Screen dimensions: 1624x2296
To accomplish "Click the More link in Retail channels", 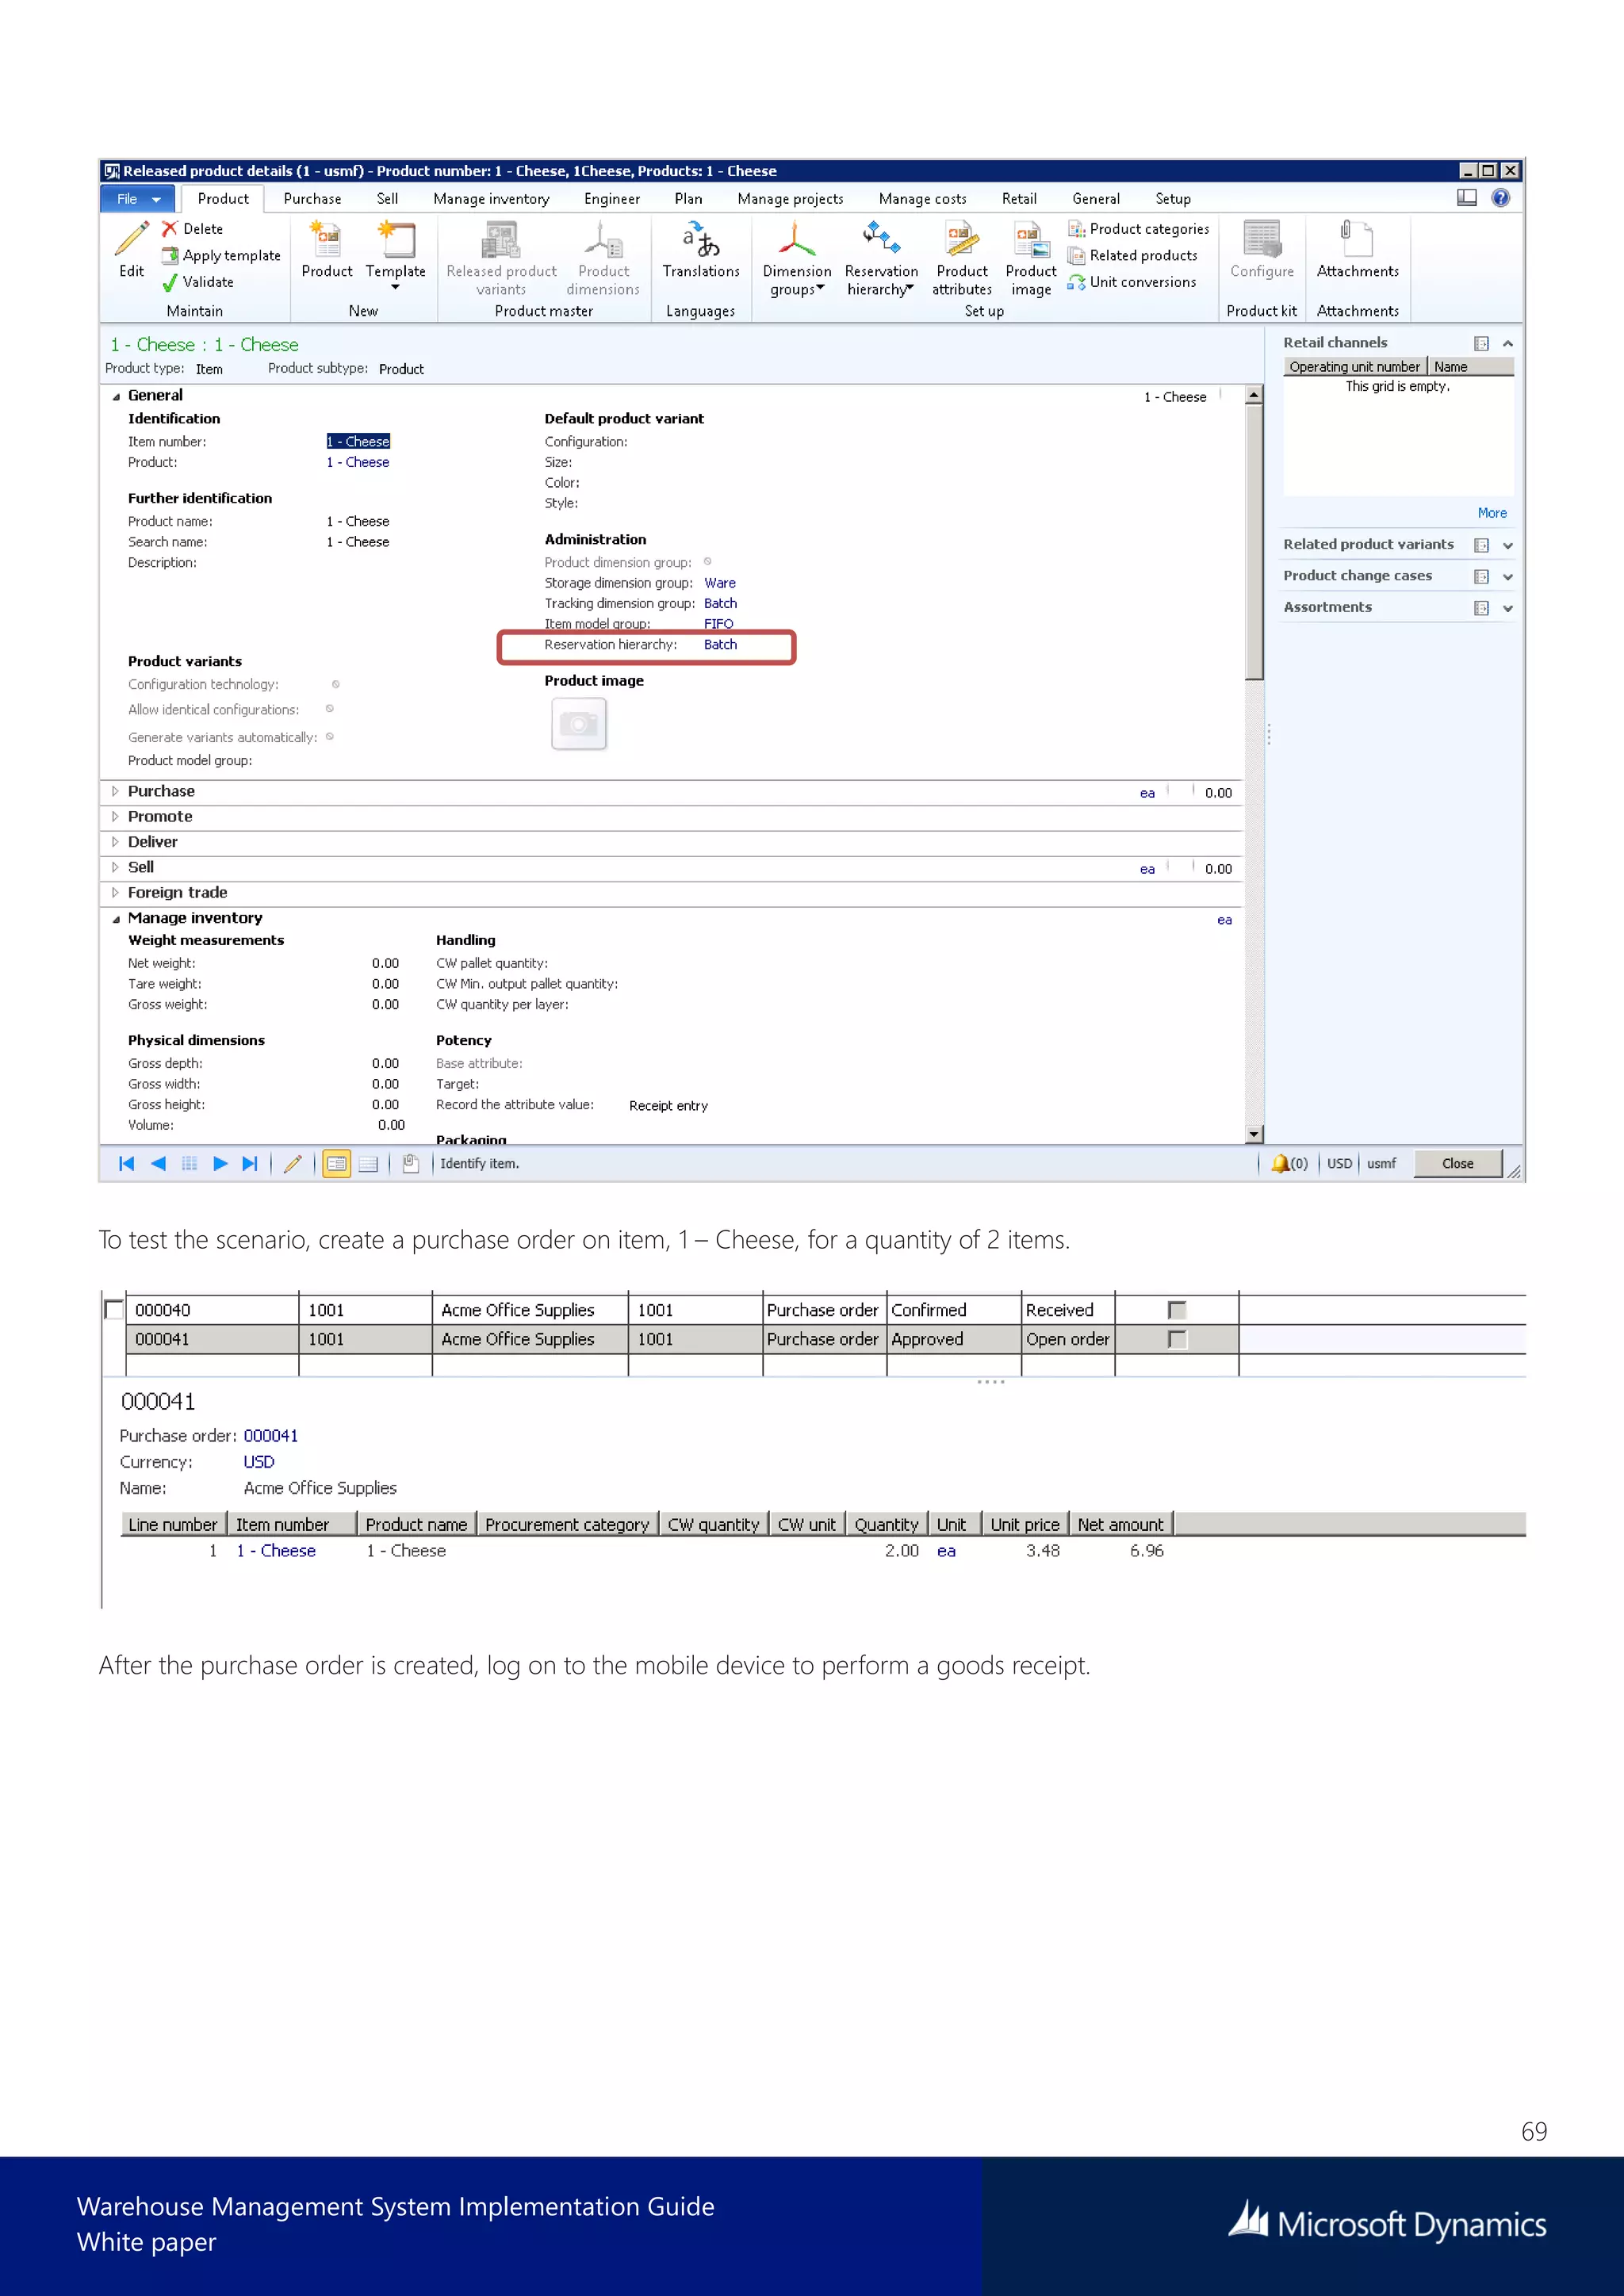I will pyautogui.click(x=1492, y=513).
